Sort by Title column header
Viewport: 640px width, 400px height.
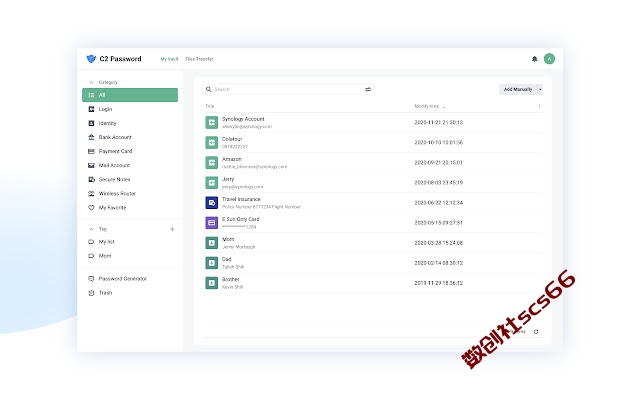pos(209,106)
